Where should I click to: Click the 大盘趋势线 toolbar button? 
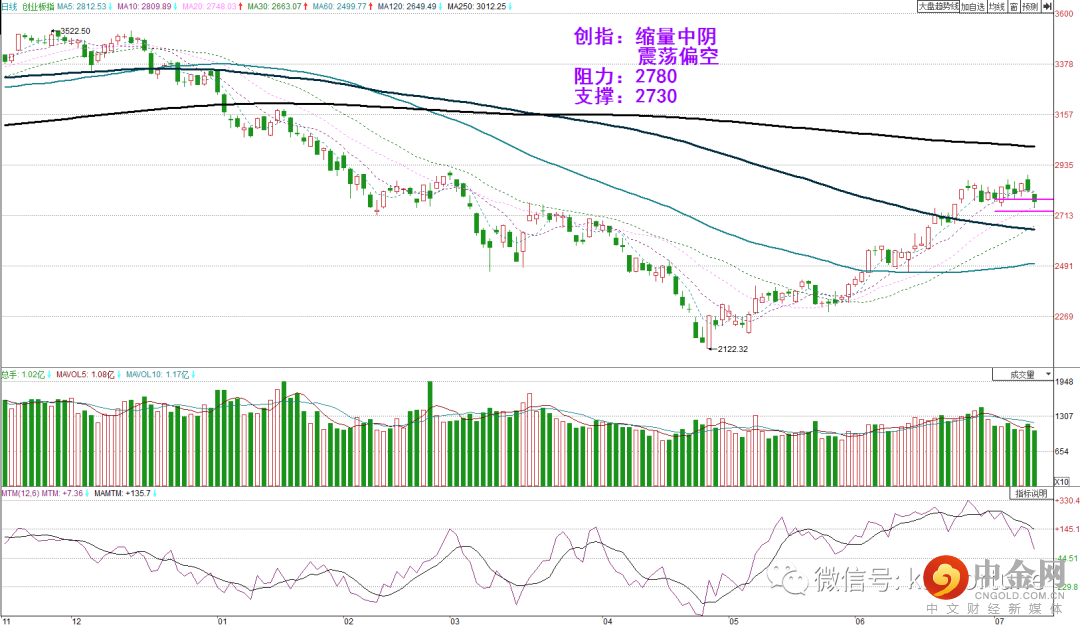939,6
